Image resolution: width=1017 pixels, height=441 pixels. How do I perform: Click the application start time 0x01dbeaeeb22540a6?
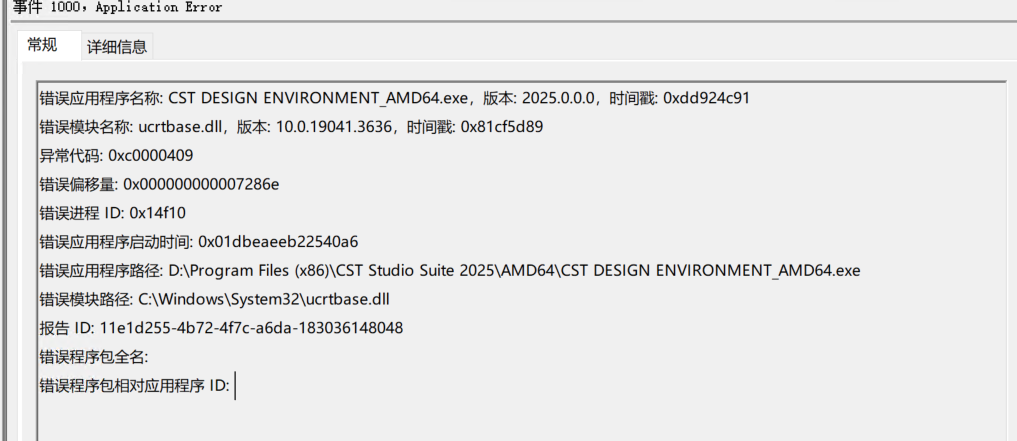278,242
